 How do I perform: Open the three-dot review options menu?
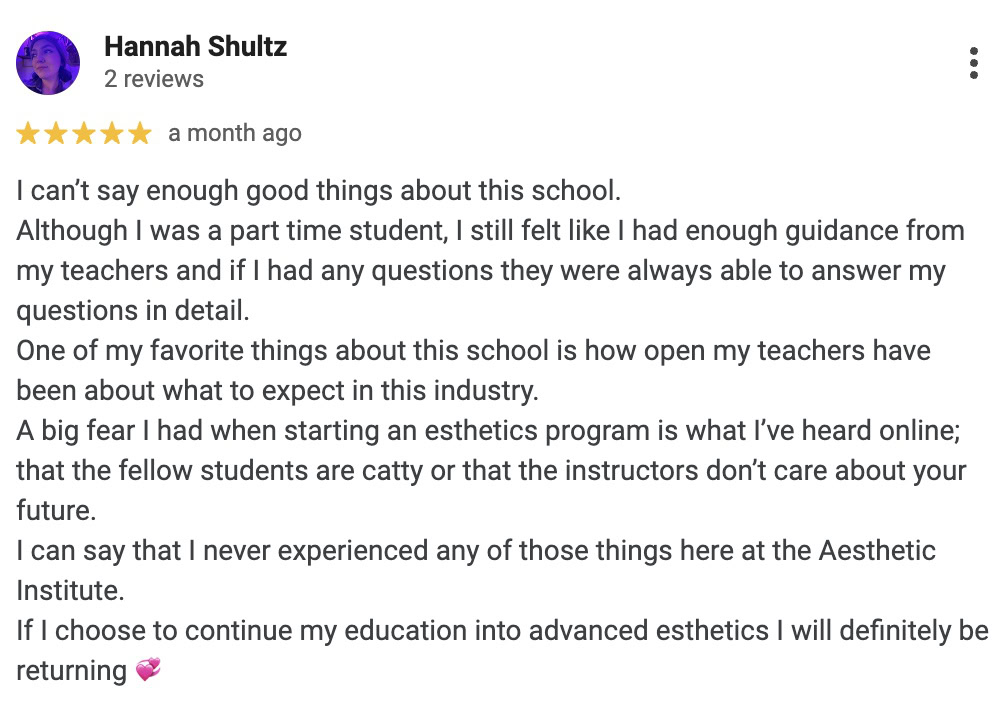point(973,63)
